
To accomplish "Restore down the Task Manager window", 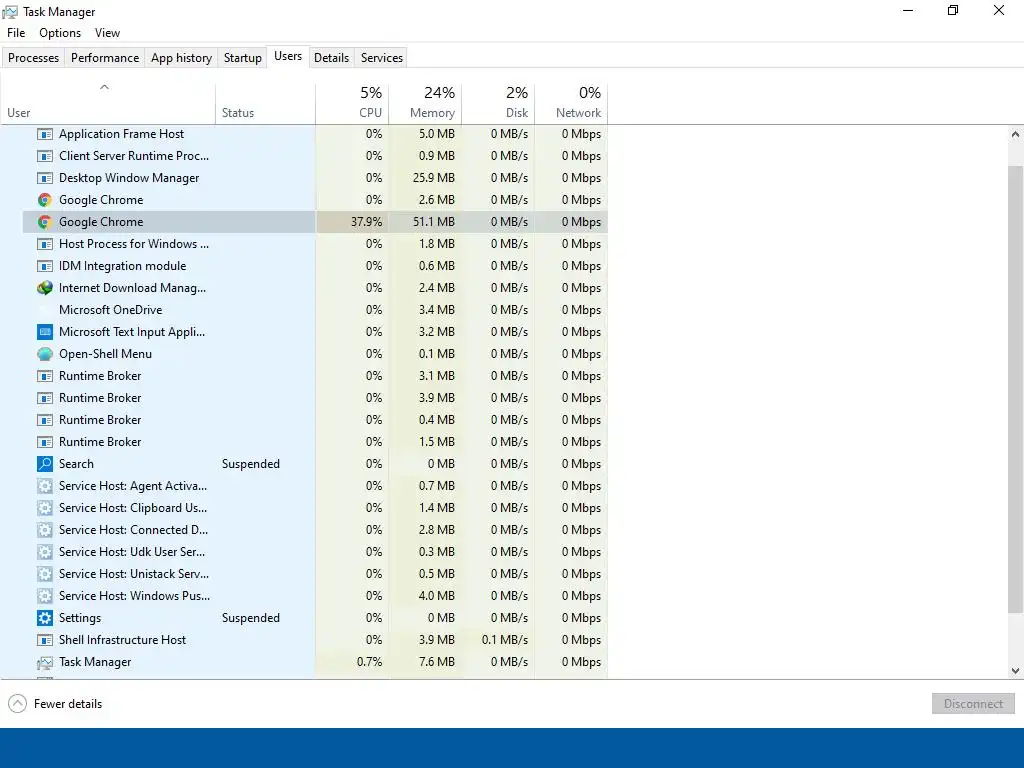I will point(953,10).
